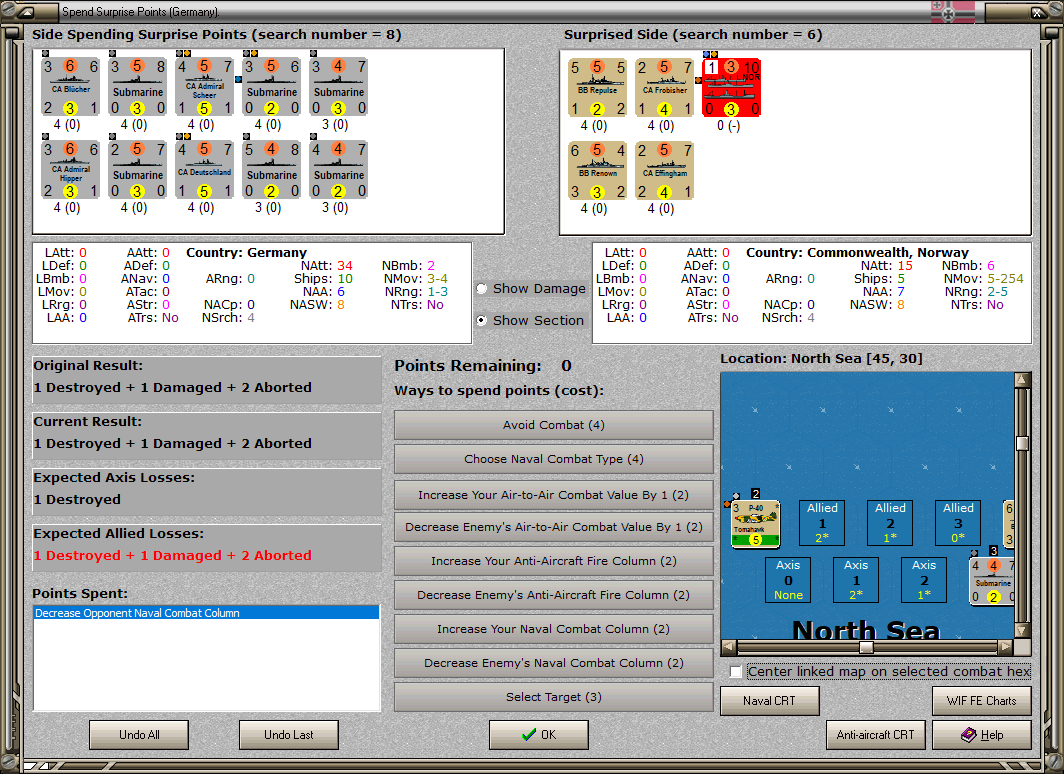Click the map's scroll up arrow

click(1023, 380)
